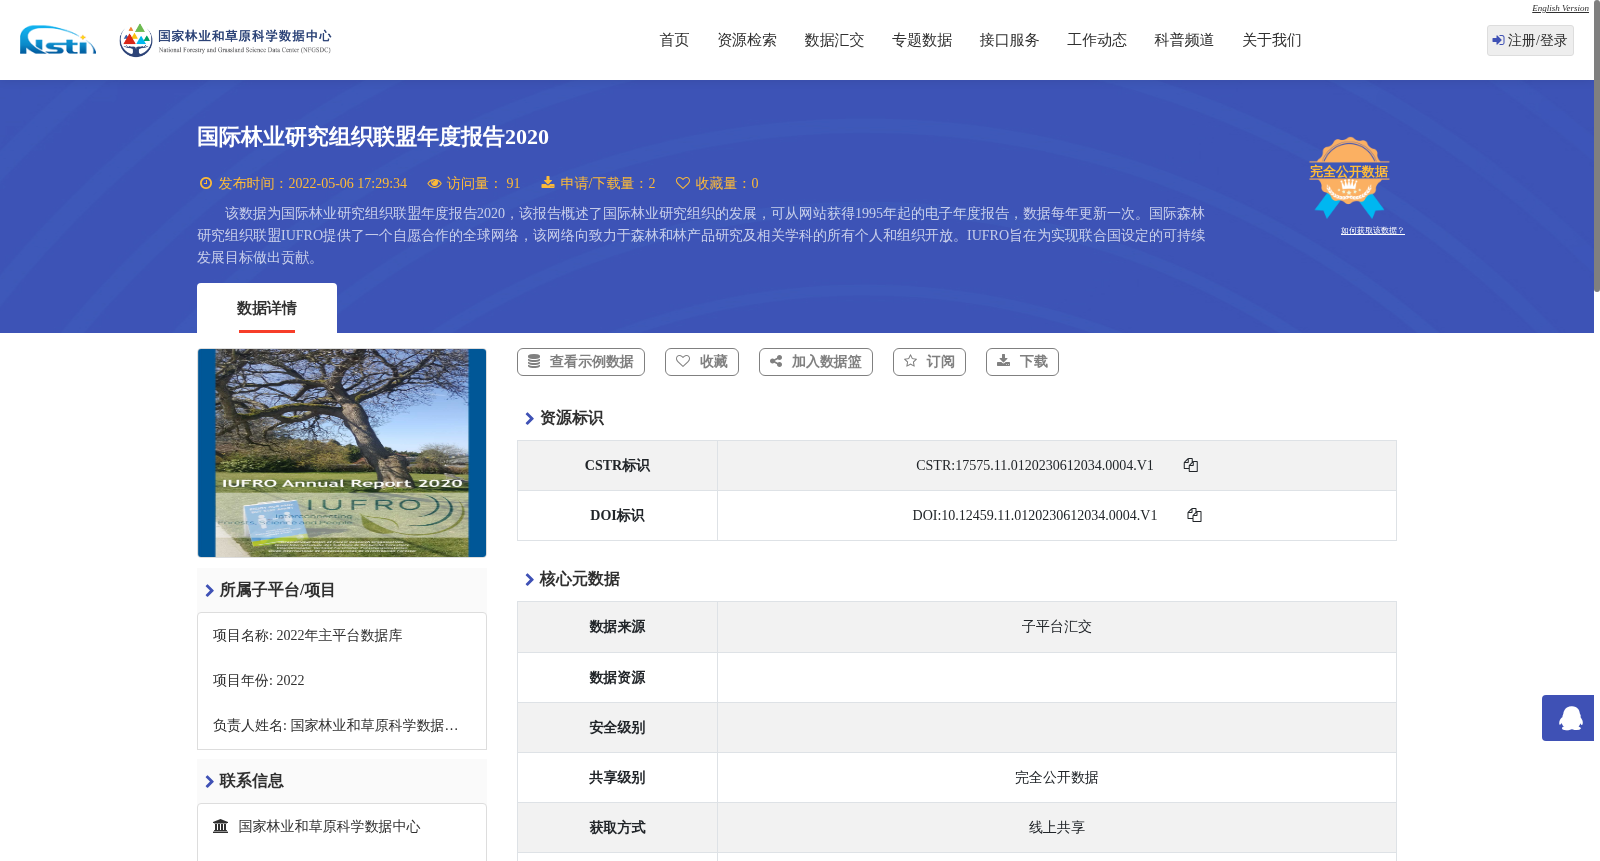This screenshot has height=861, width=1600.
Task: Click the chevron next to 联系信息
Action: tap(209, 781)
